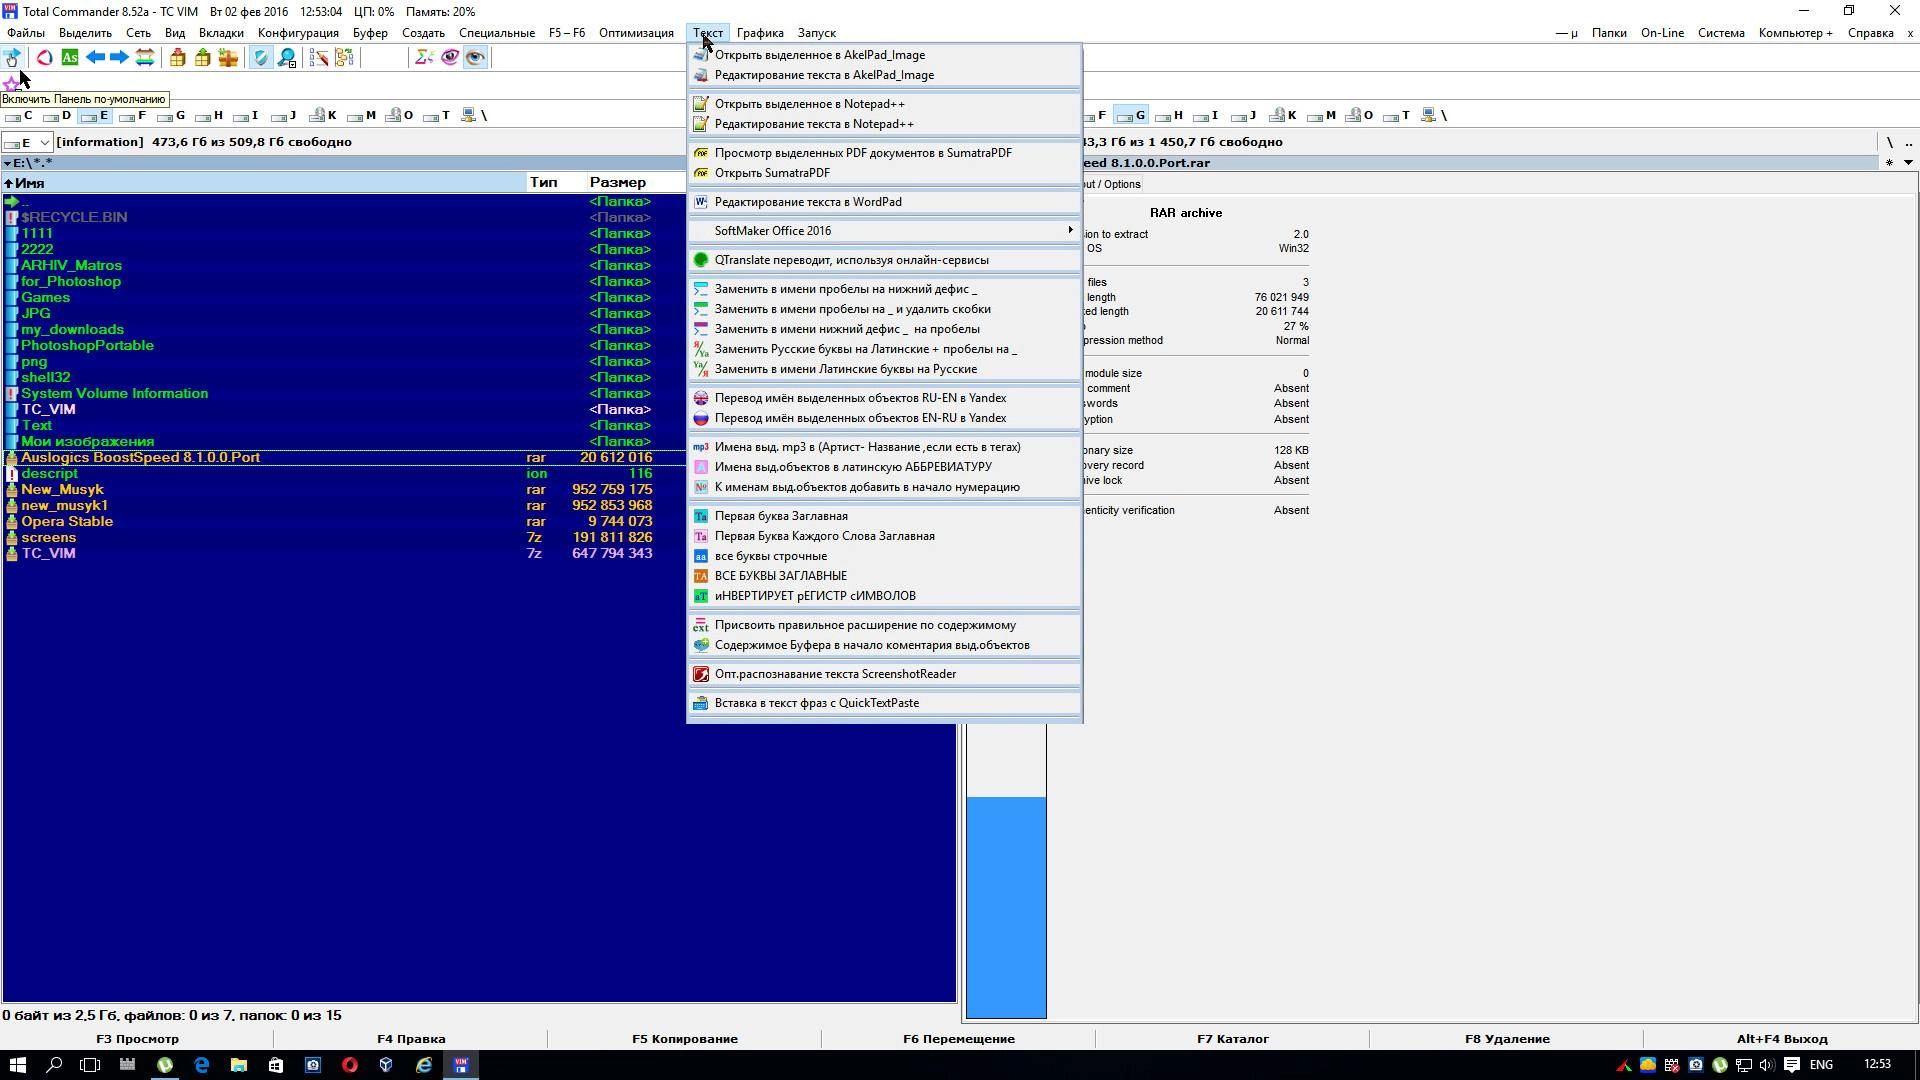The image size is (1920, 1080).
Task: Choose ВСЕ БУКВЫ ЗАГЛАВНЫЕ entry
Action: [884, 576]
